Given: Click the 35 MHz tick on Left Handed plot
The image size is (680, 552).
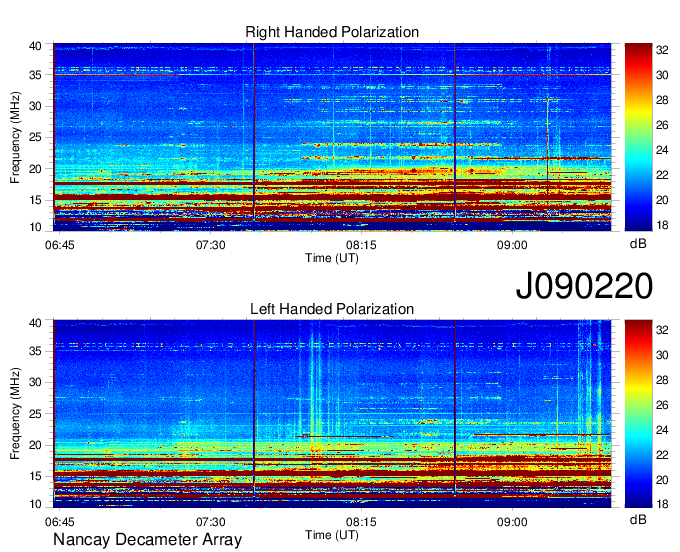Looking at the screenshot, I should point(36,351).
